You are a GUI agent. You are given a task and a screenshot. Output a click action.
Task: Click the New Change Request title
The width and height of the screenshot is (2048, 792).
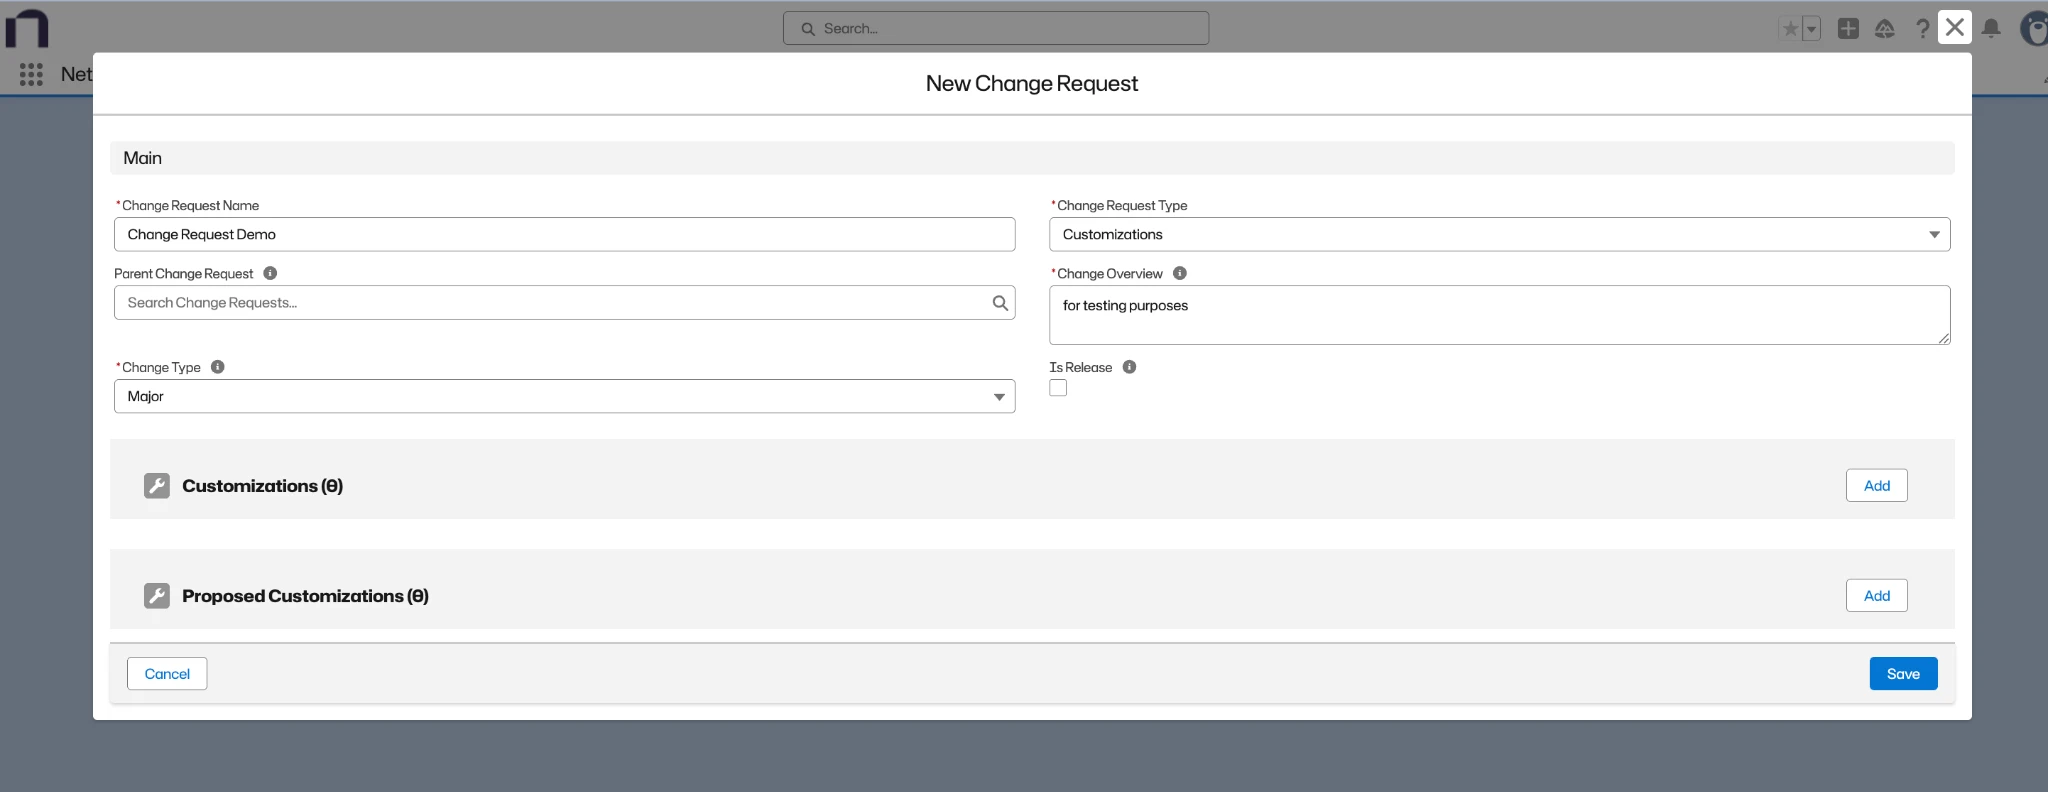pos(1032,84)
